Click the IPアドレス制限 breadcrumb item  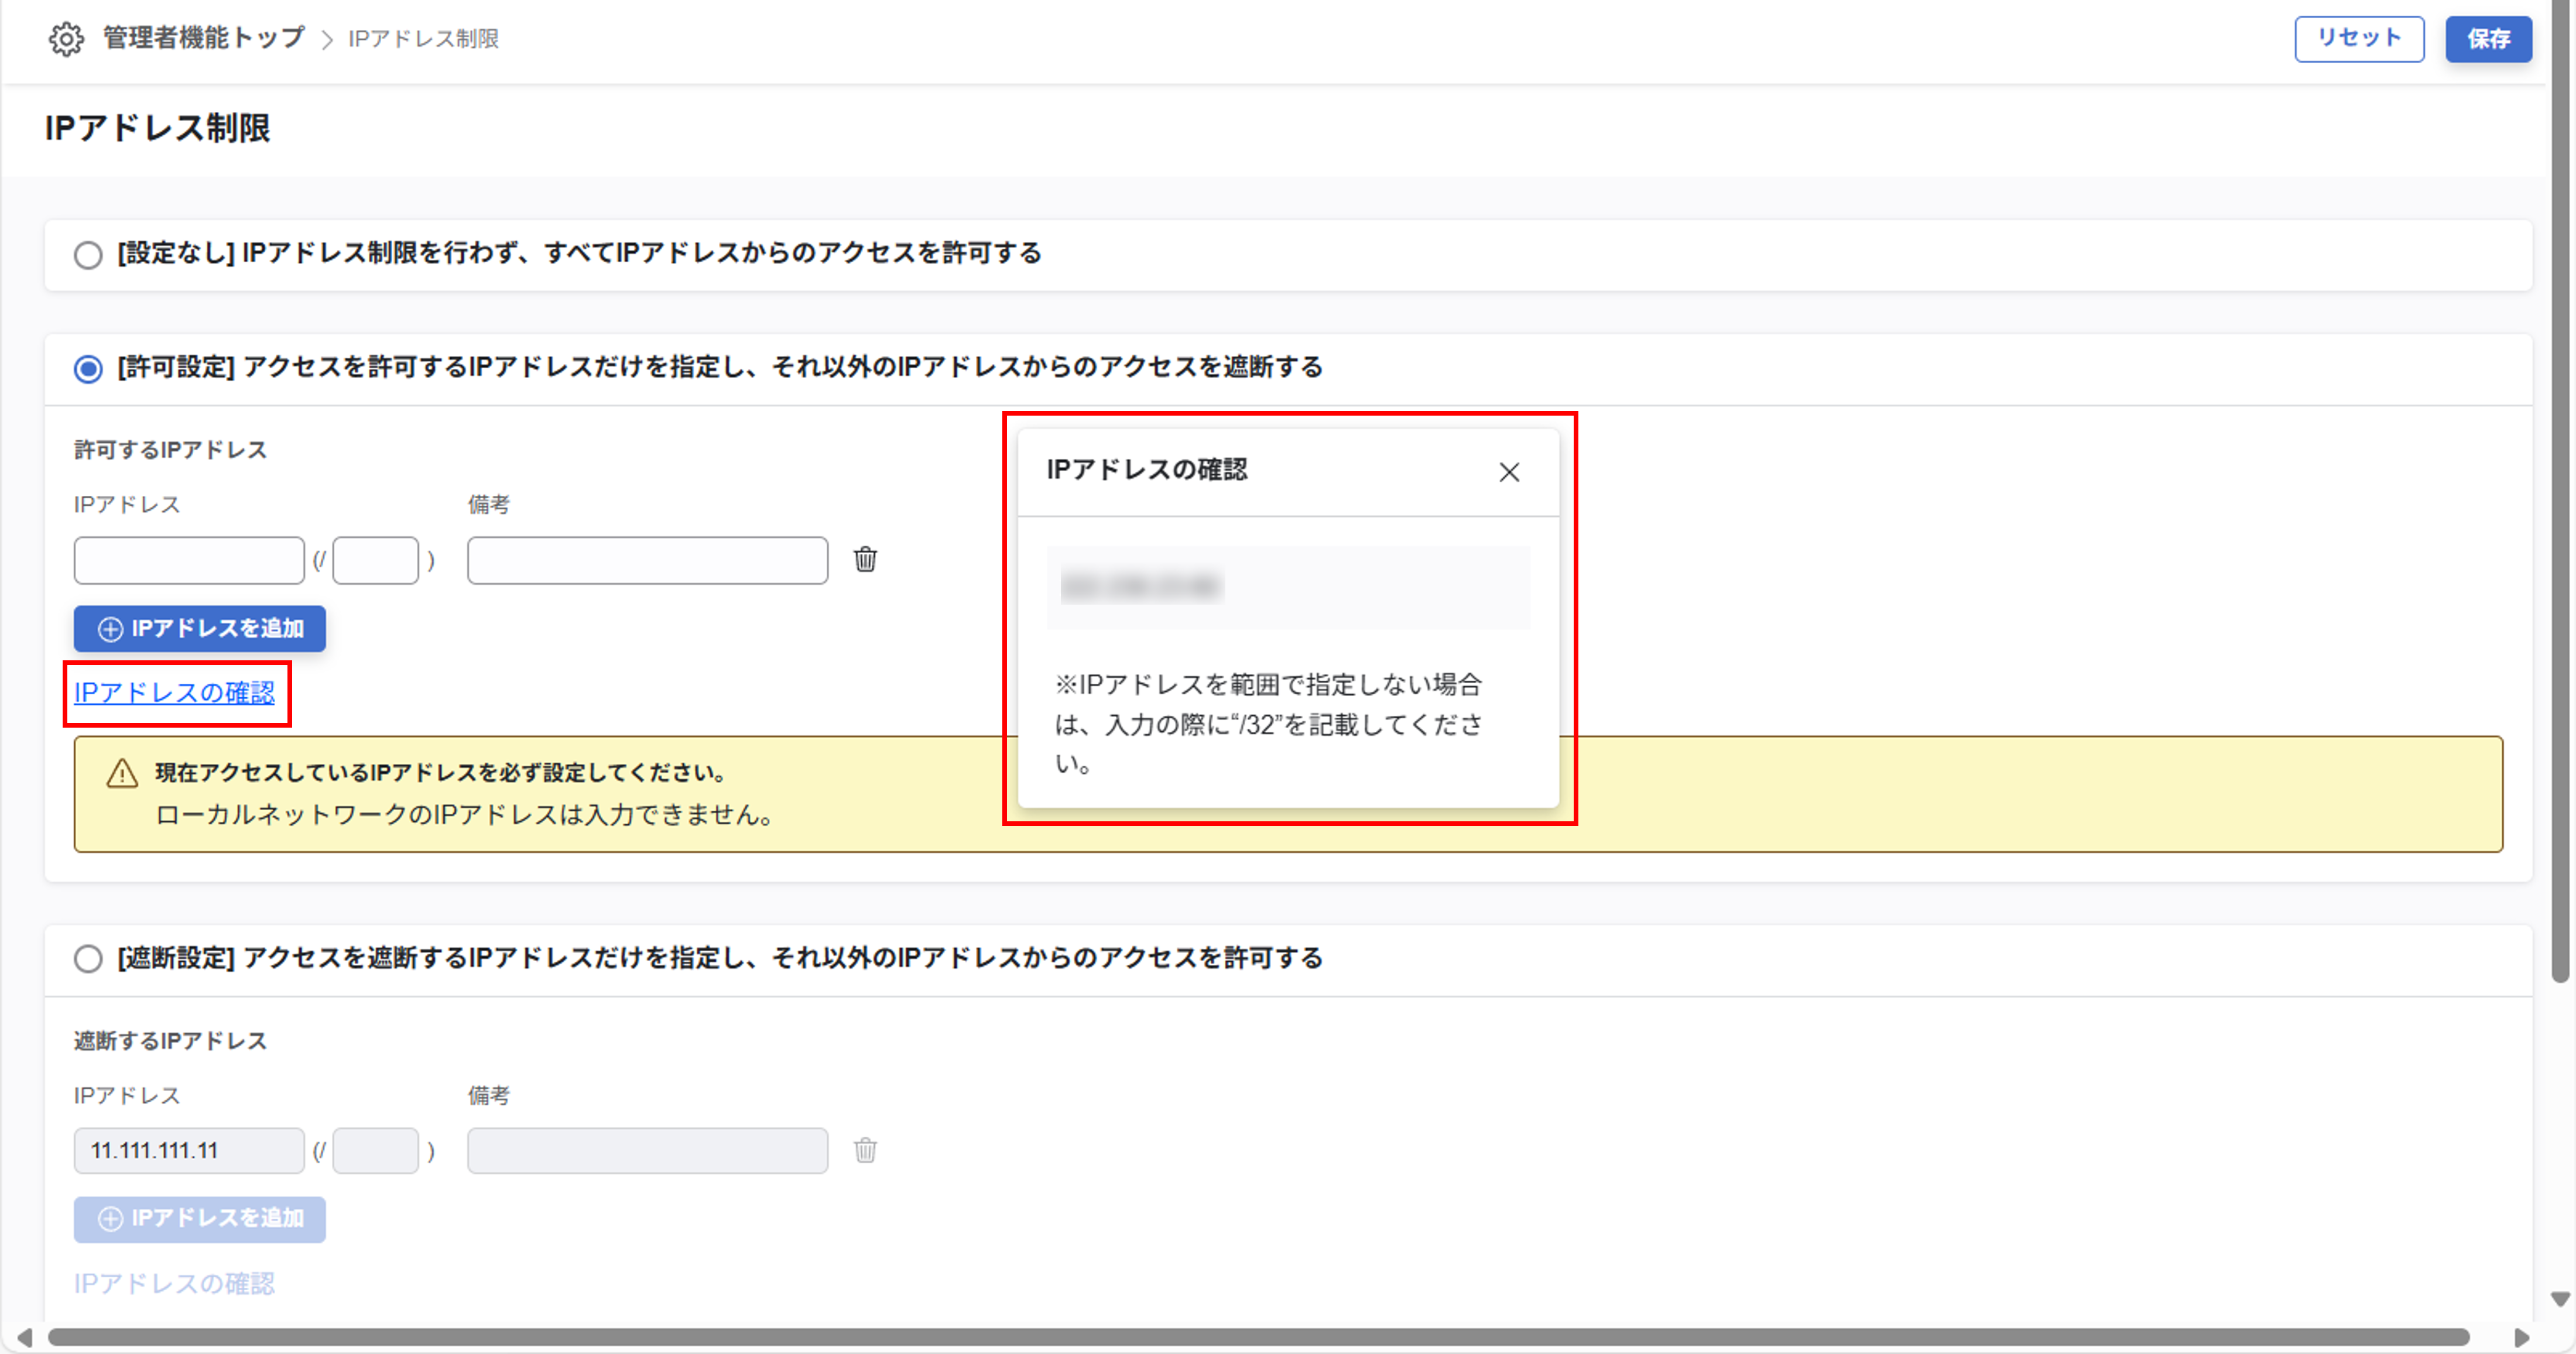click(423, 39)
